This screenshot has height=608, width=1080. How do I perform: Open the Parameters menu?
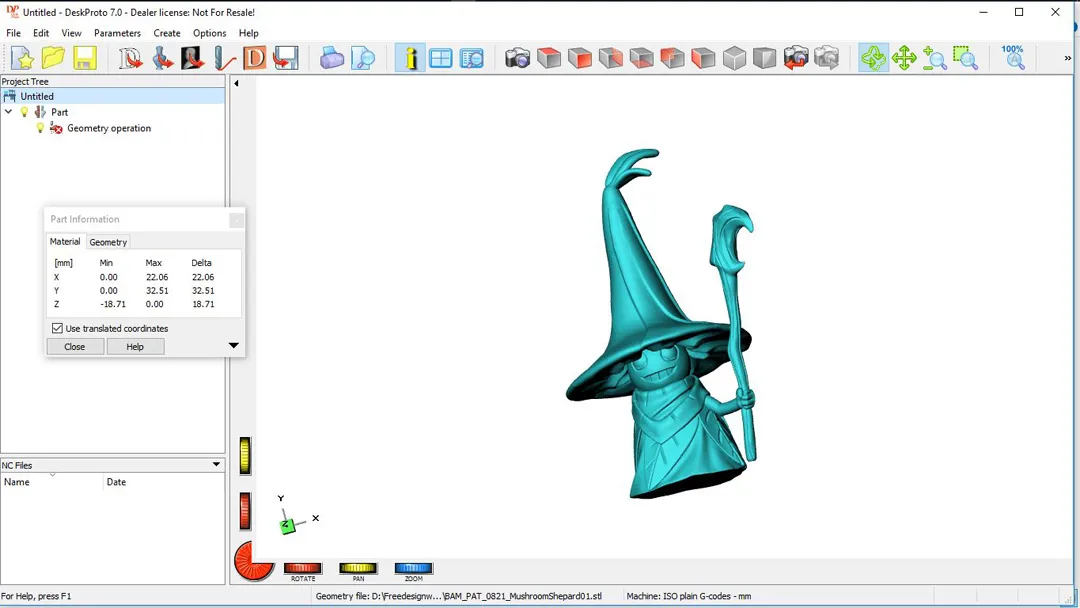pos(117,33)
